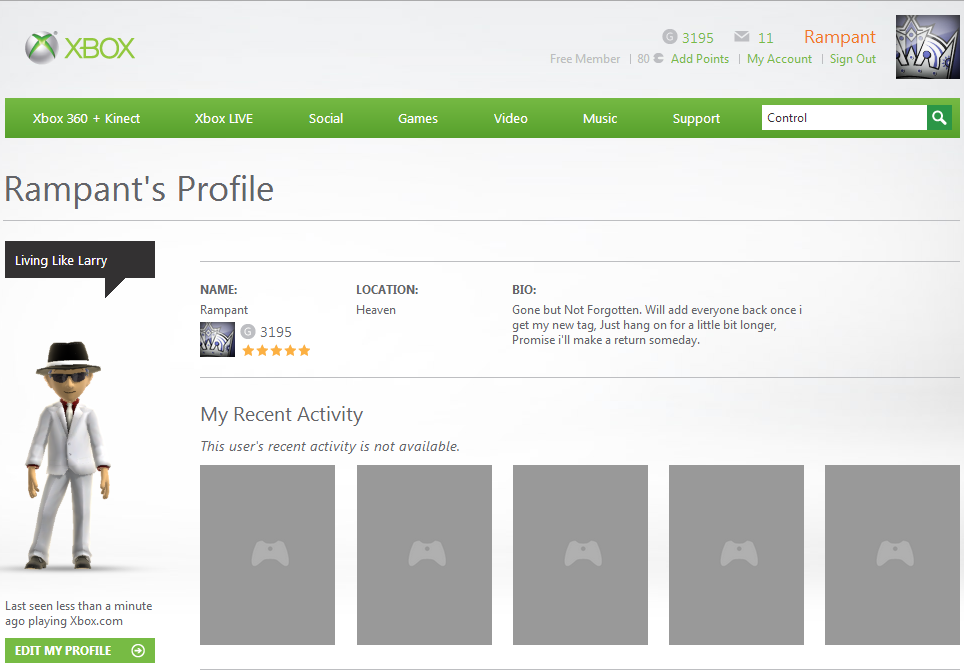Screen dimensions: 964x672
Task: Click the arrow icon on Edit My Profile
Action: point(138,650)
